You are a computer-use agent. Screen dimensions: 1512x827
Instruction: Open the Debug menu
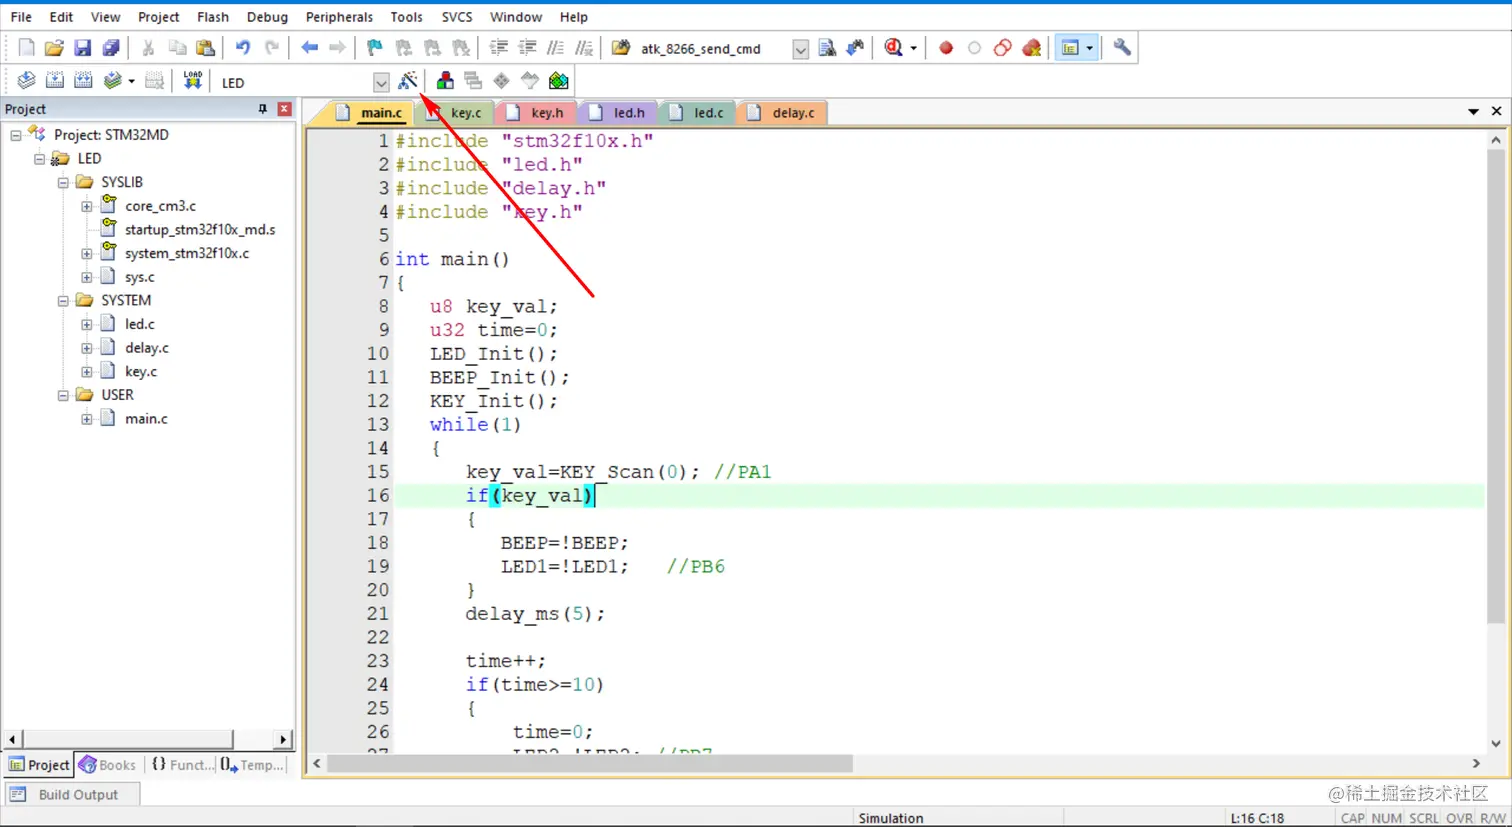(x=267, y=17)
